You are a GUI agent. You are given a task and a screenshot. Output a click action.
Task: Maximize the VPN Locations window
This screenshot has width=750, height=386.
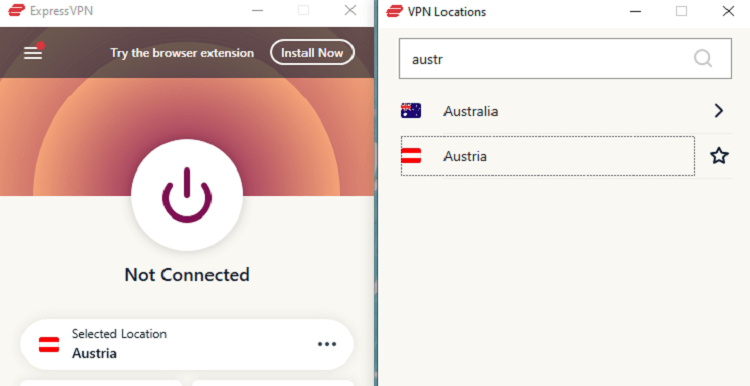[682, 11]
